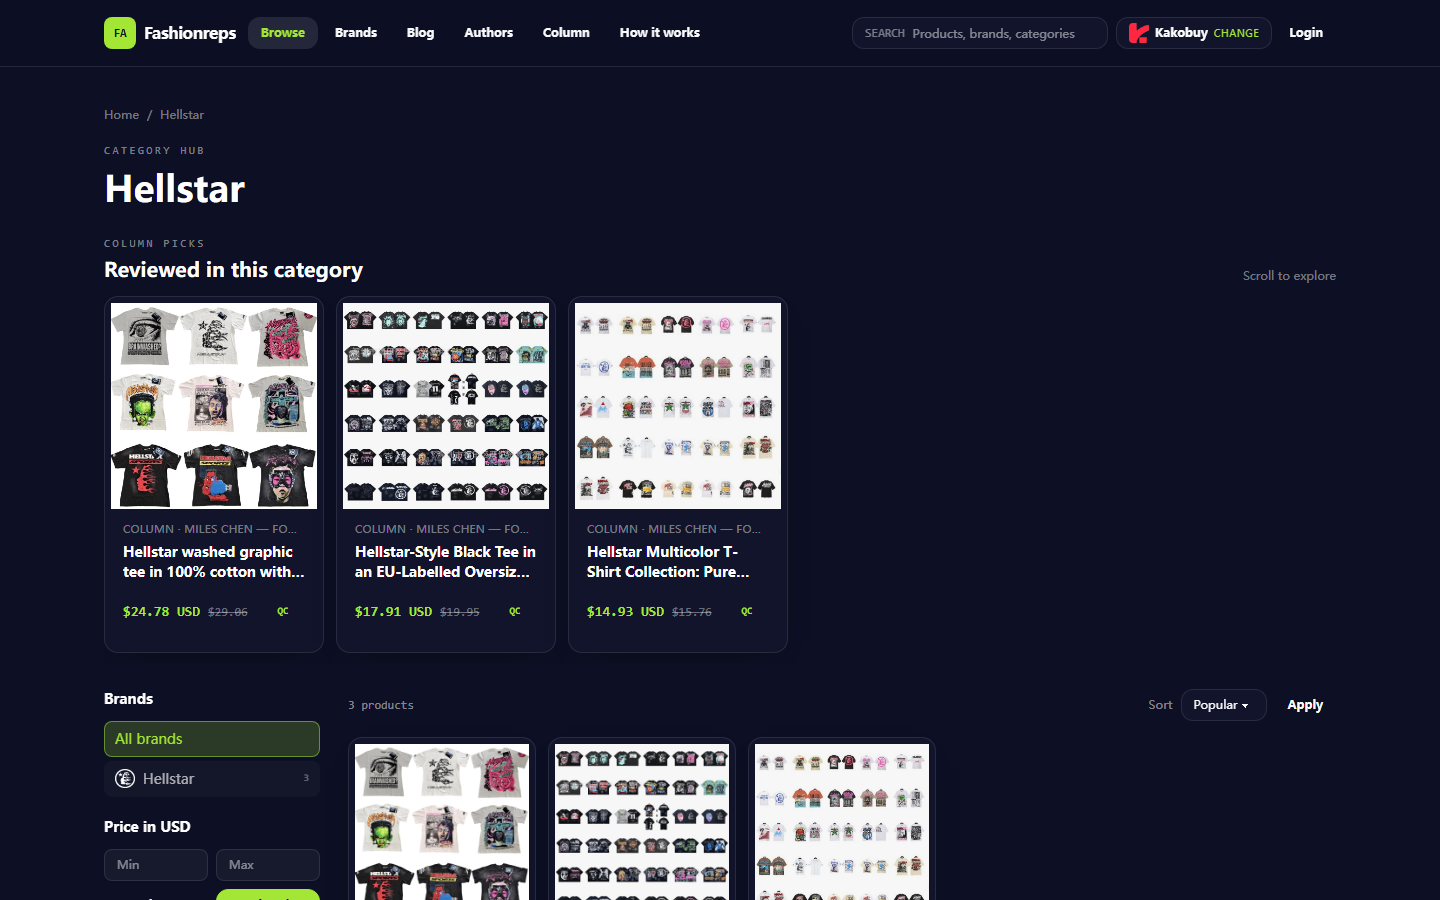
Task: Open QC badge on $17.91 product card
Action: (515, 611)
